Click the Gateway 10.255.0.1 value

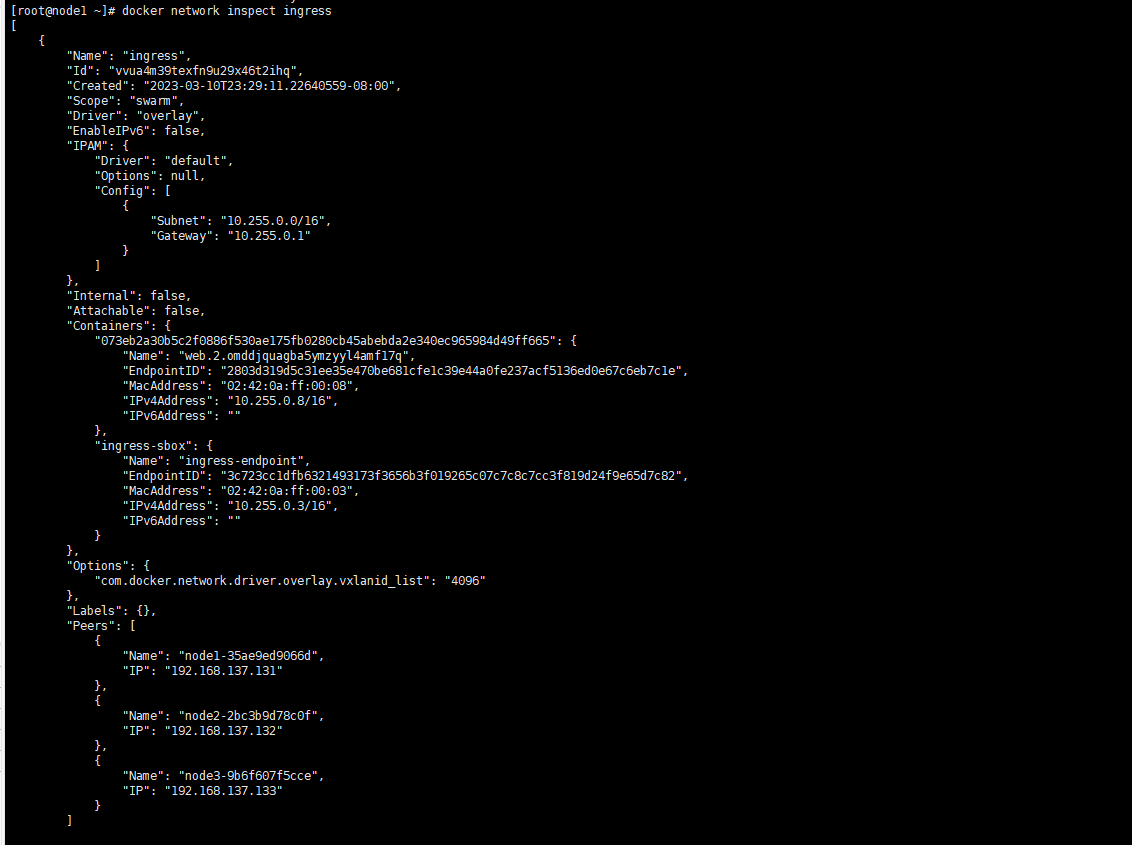tap(269, 236)
